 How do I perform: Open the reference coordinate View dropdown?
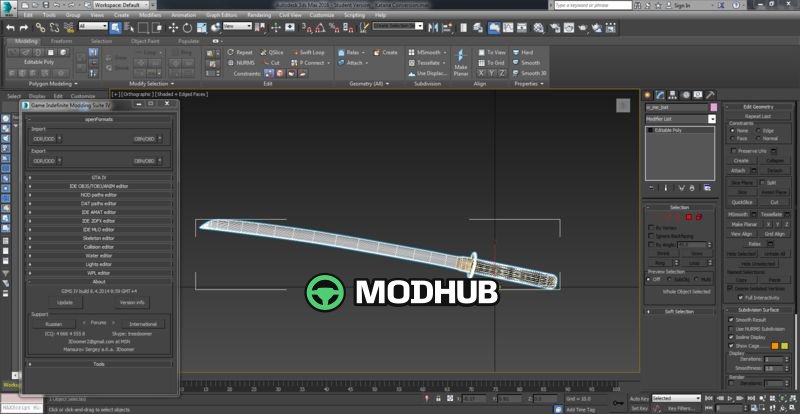coord(237,26)
